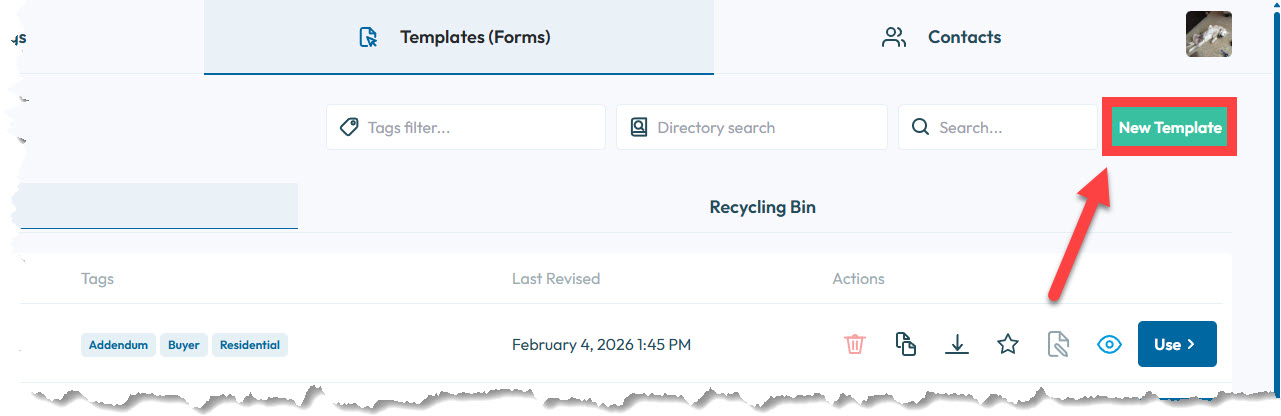Screen dimensions: 1281x416
Task: Select the Residential tag
Action: [250, 345]
